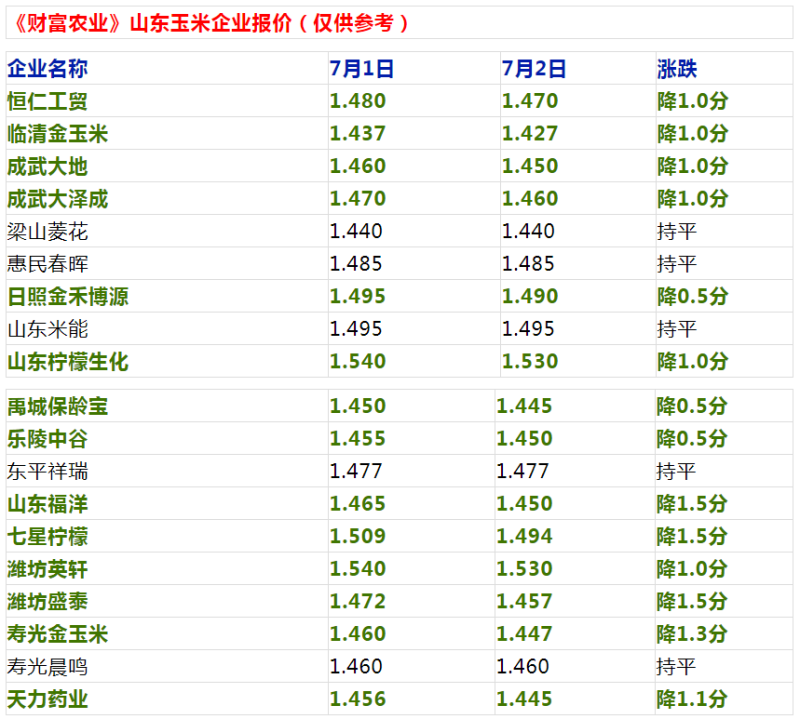800x719 pixels.
Task: Select the 天力药业 company name
Action: coord(47,699)
